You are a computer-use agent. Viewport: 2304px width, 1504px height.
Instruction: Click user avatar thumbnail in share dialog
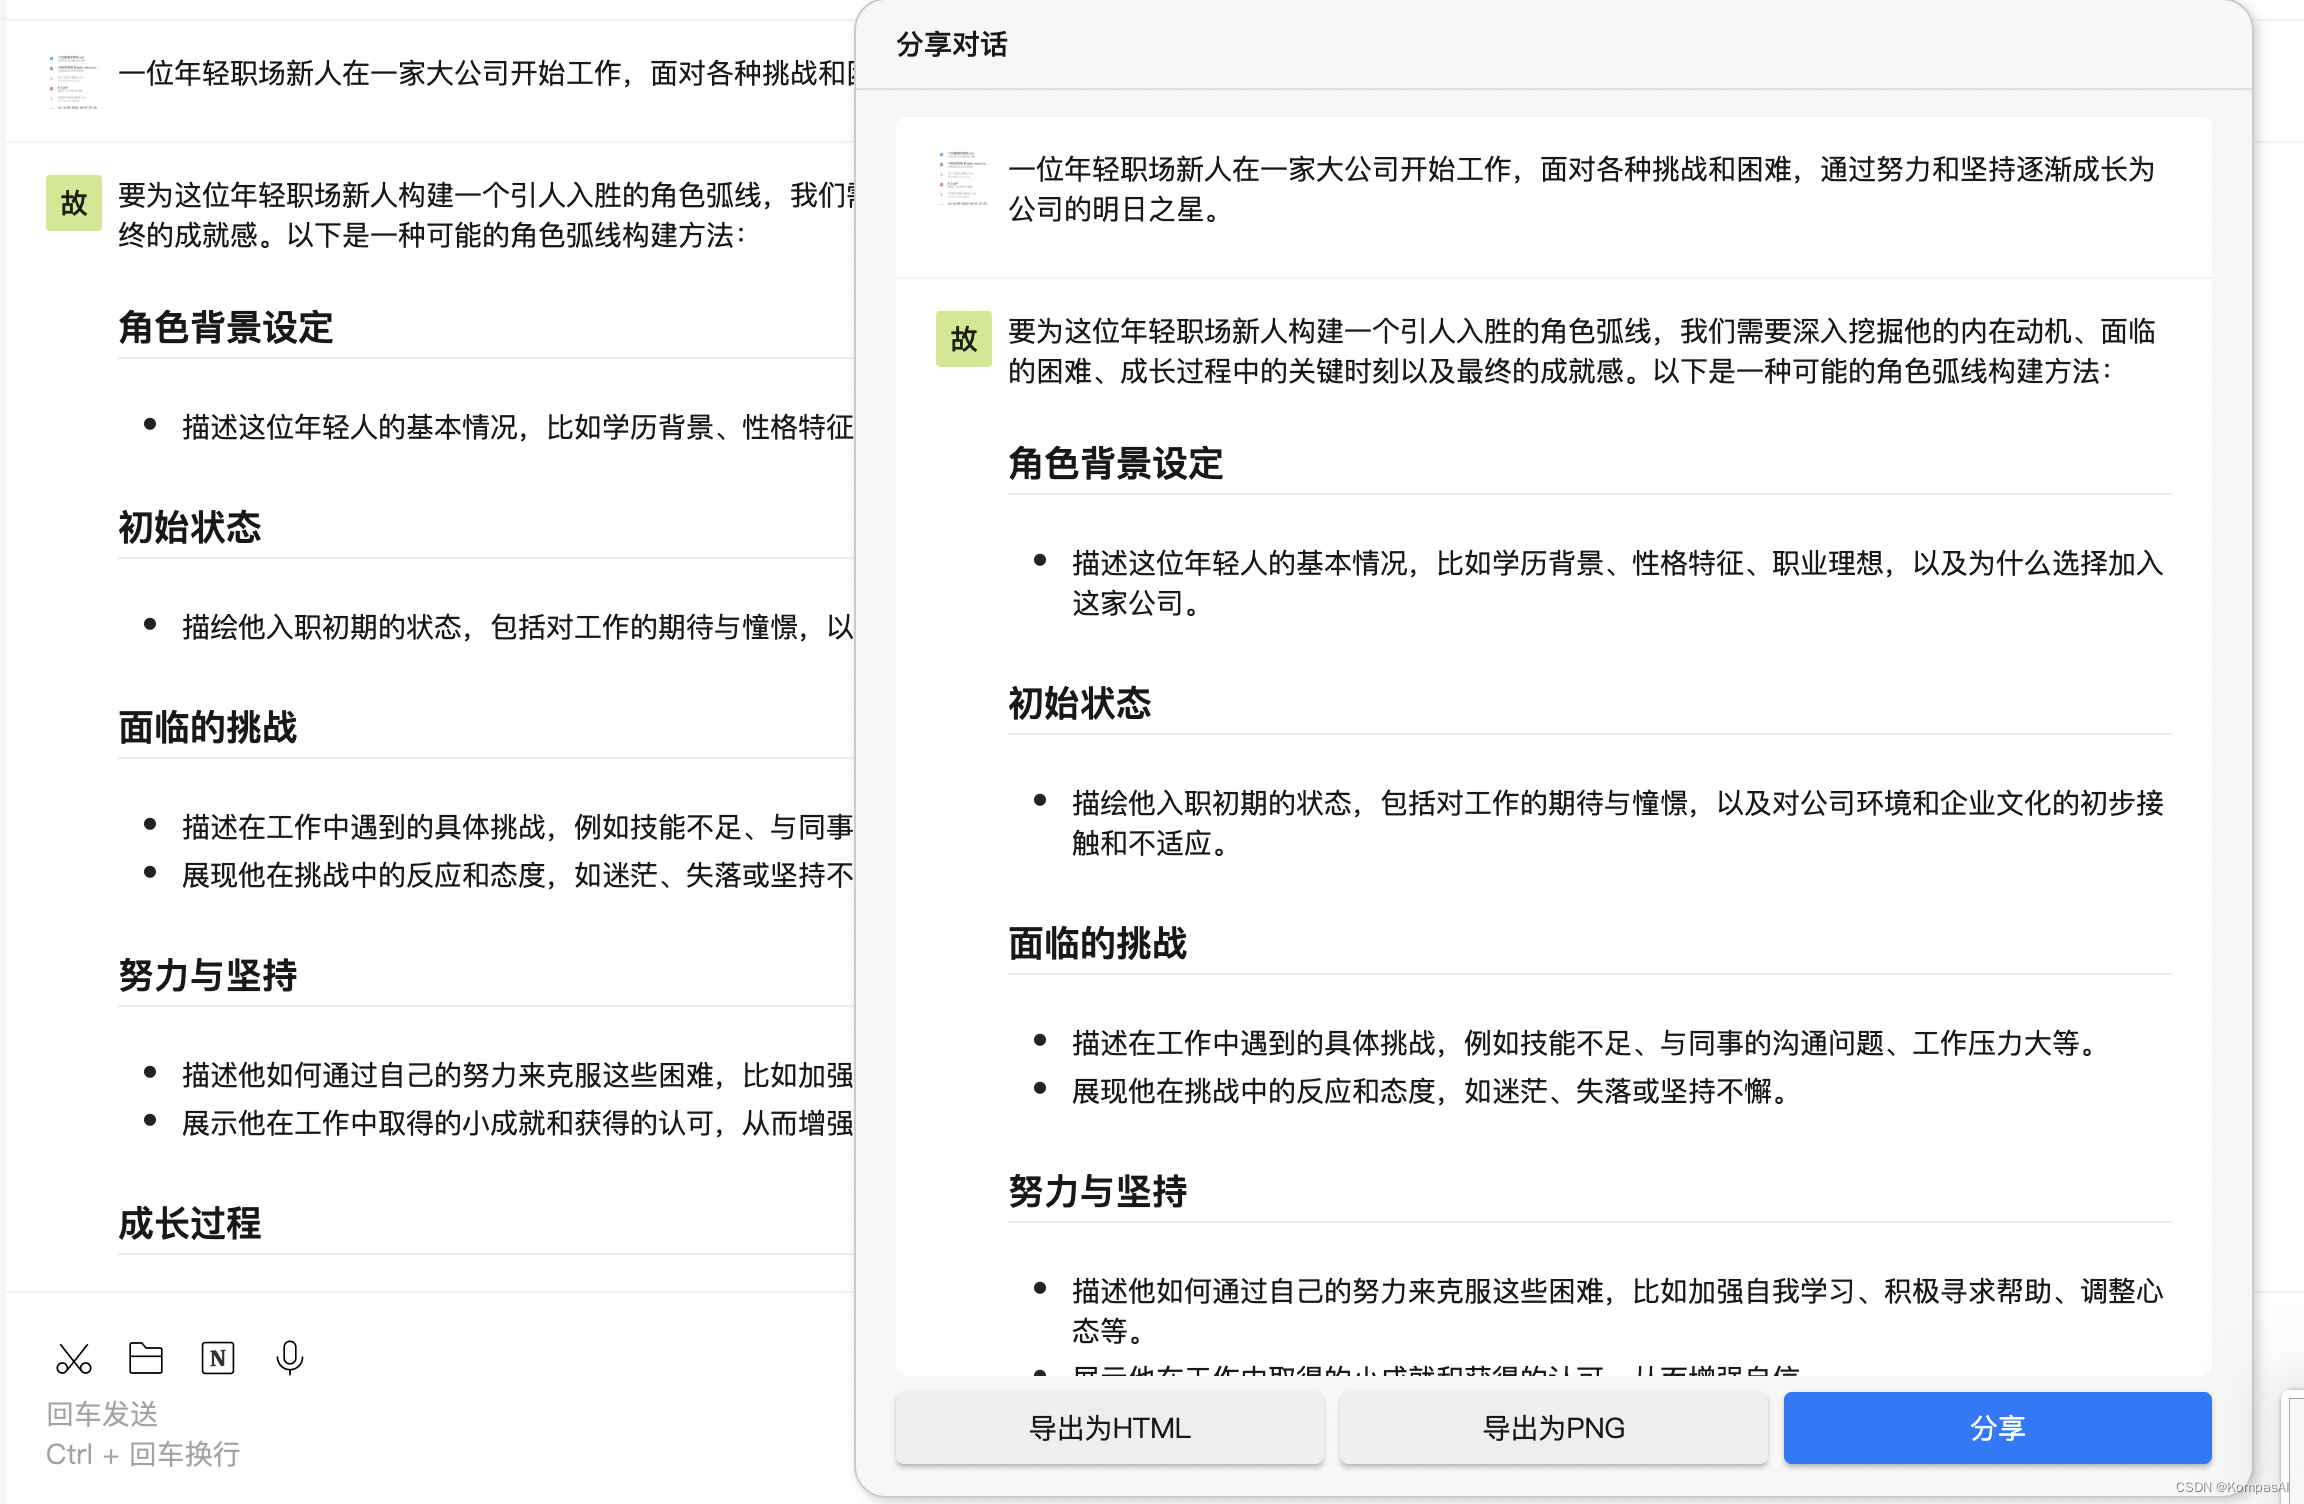pyautogui.click(x=963, y=179)
